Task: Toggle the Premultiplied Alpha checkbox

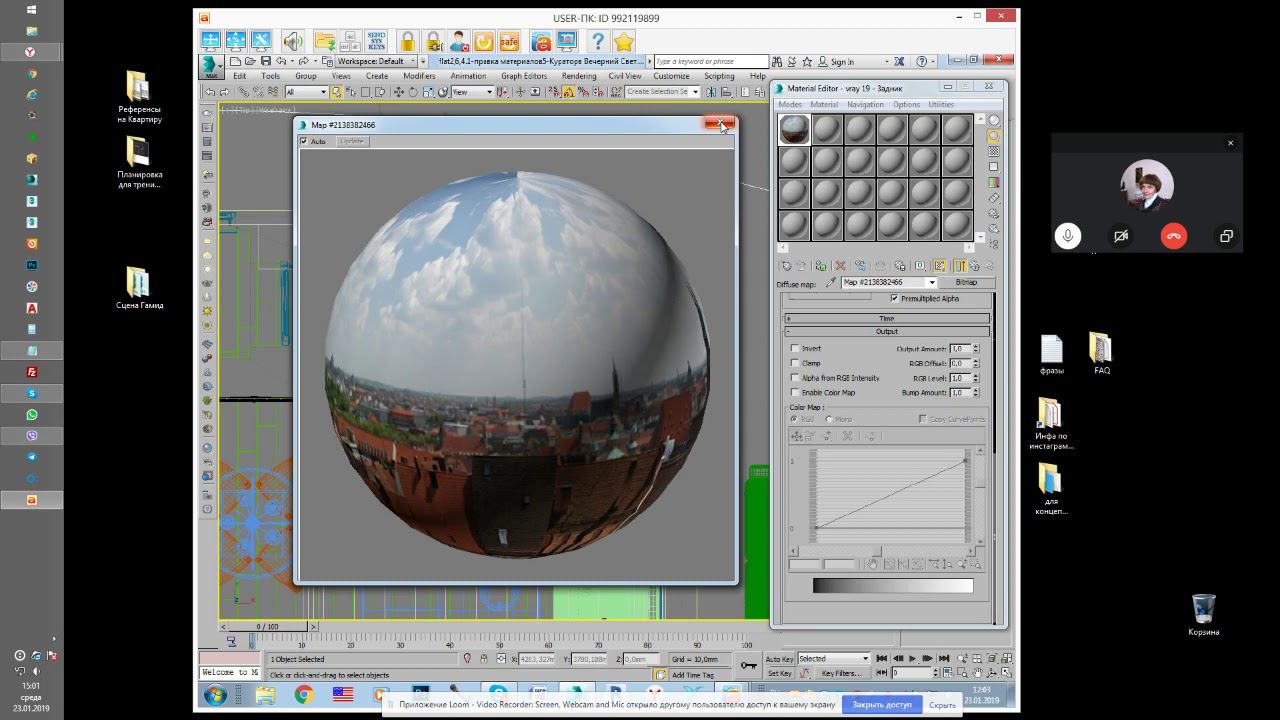Action: coord(894,299)
